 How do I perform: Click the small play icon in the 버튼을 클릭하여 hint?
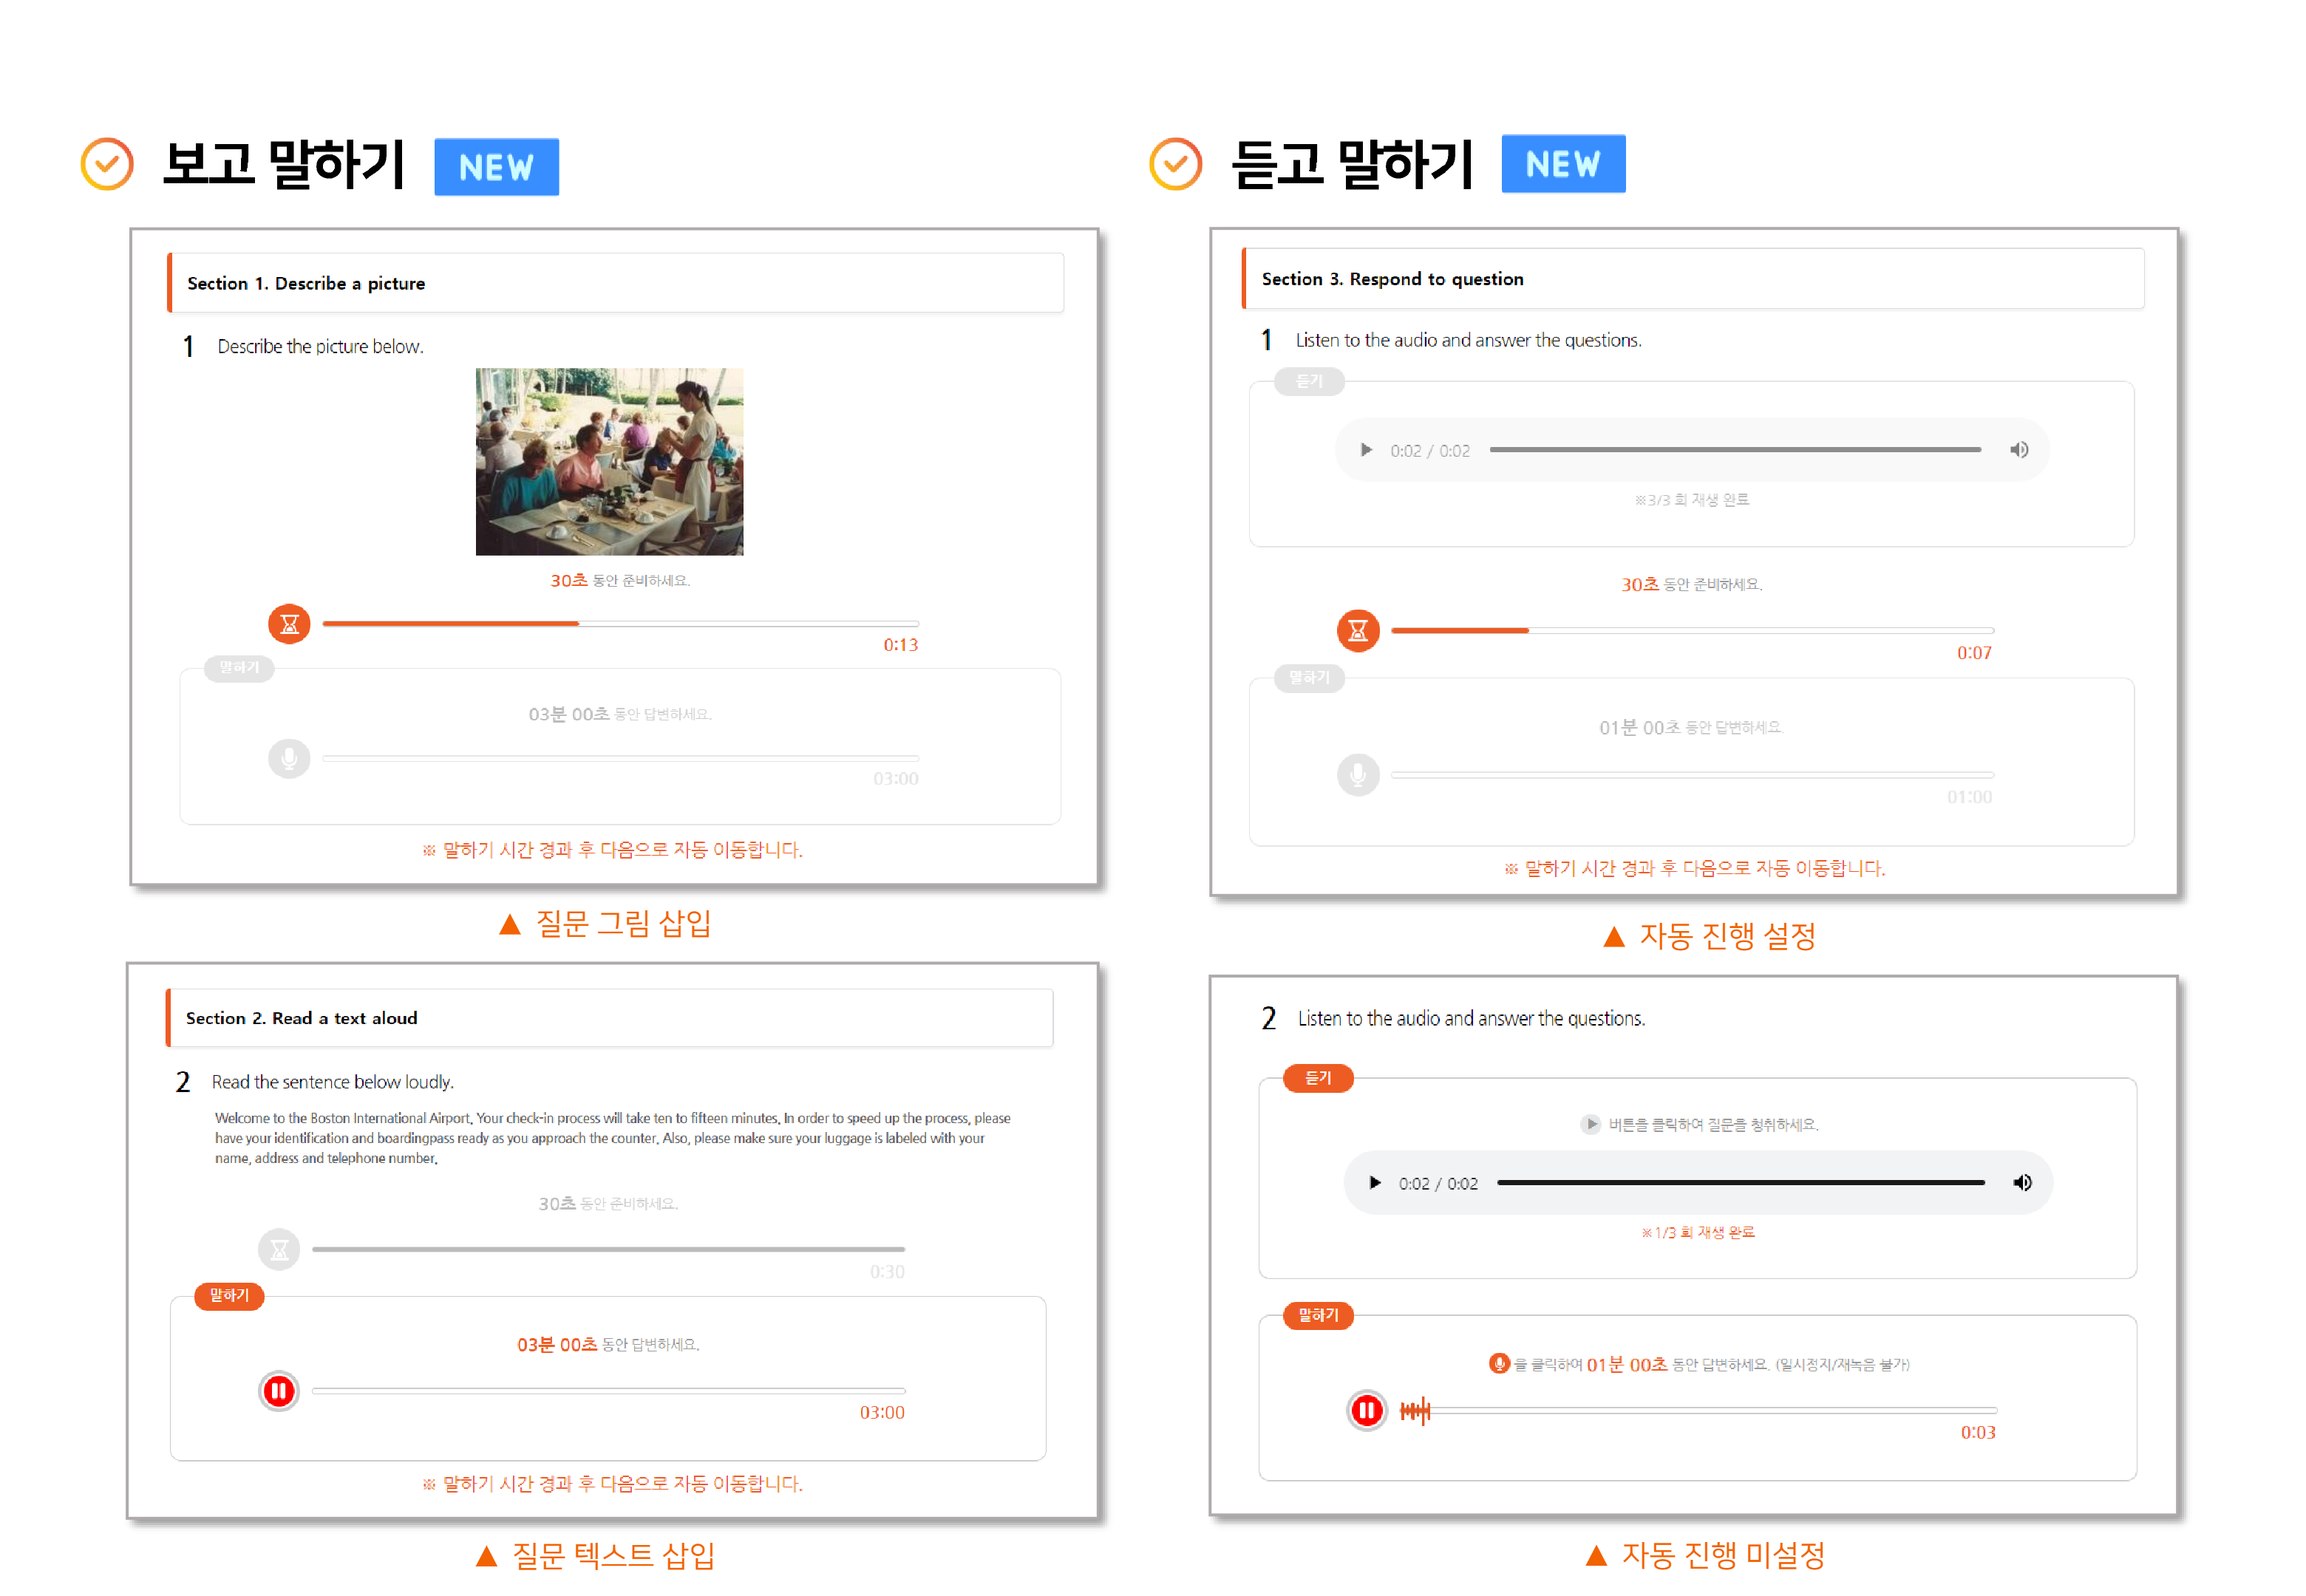[1590, 1124]
